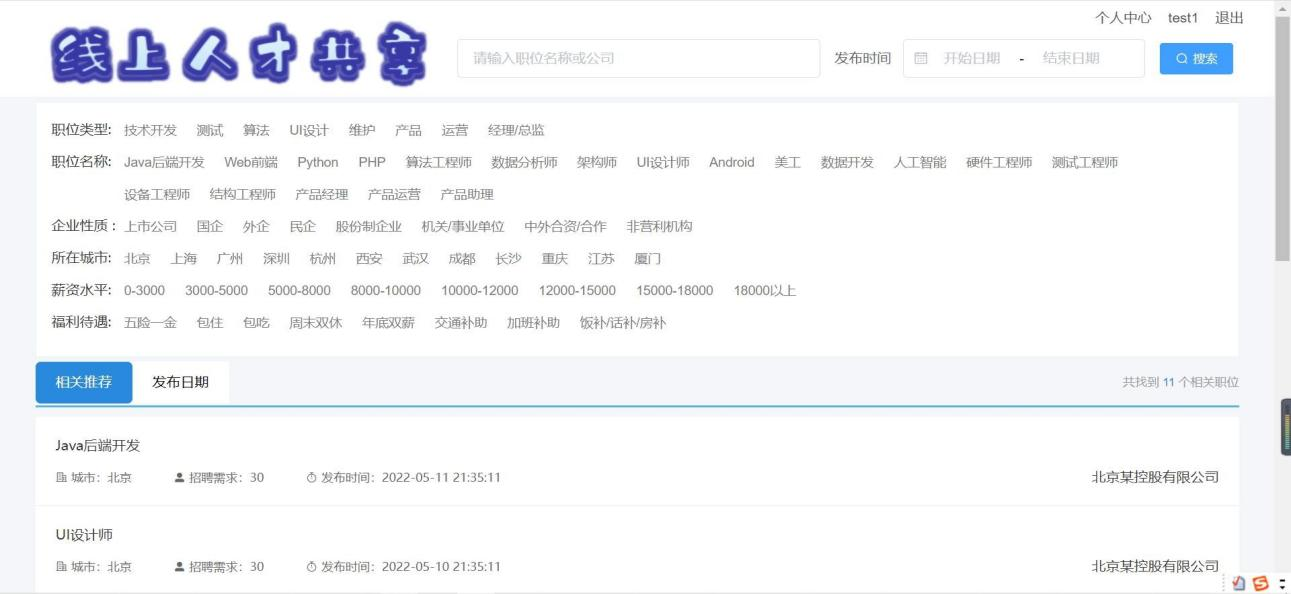Filter job type by 测试
Viewport: 1291px width, 594px height.
(x=210, y=131)
